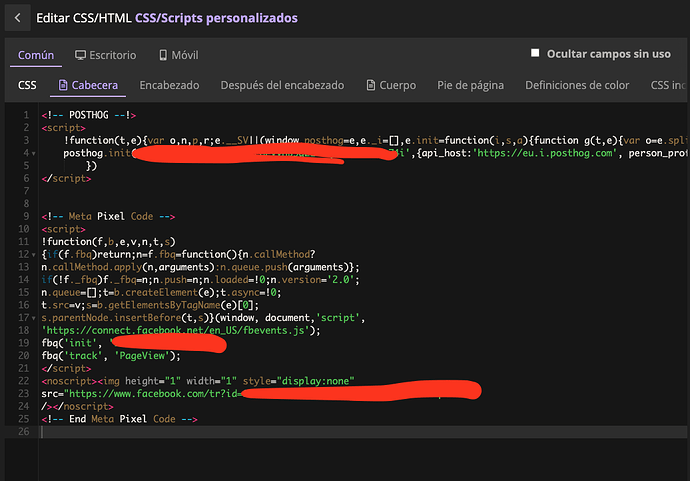This screenshot has height=481, width=690.
Task: Switch to the Escritorio tab
Action: click(106, 55)
